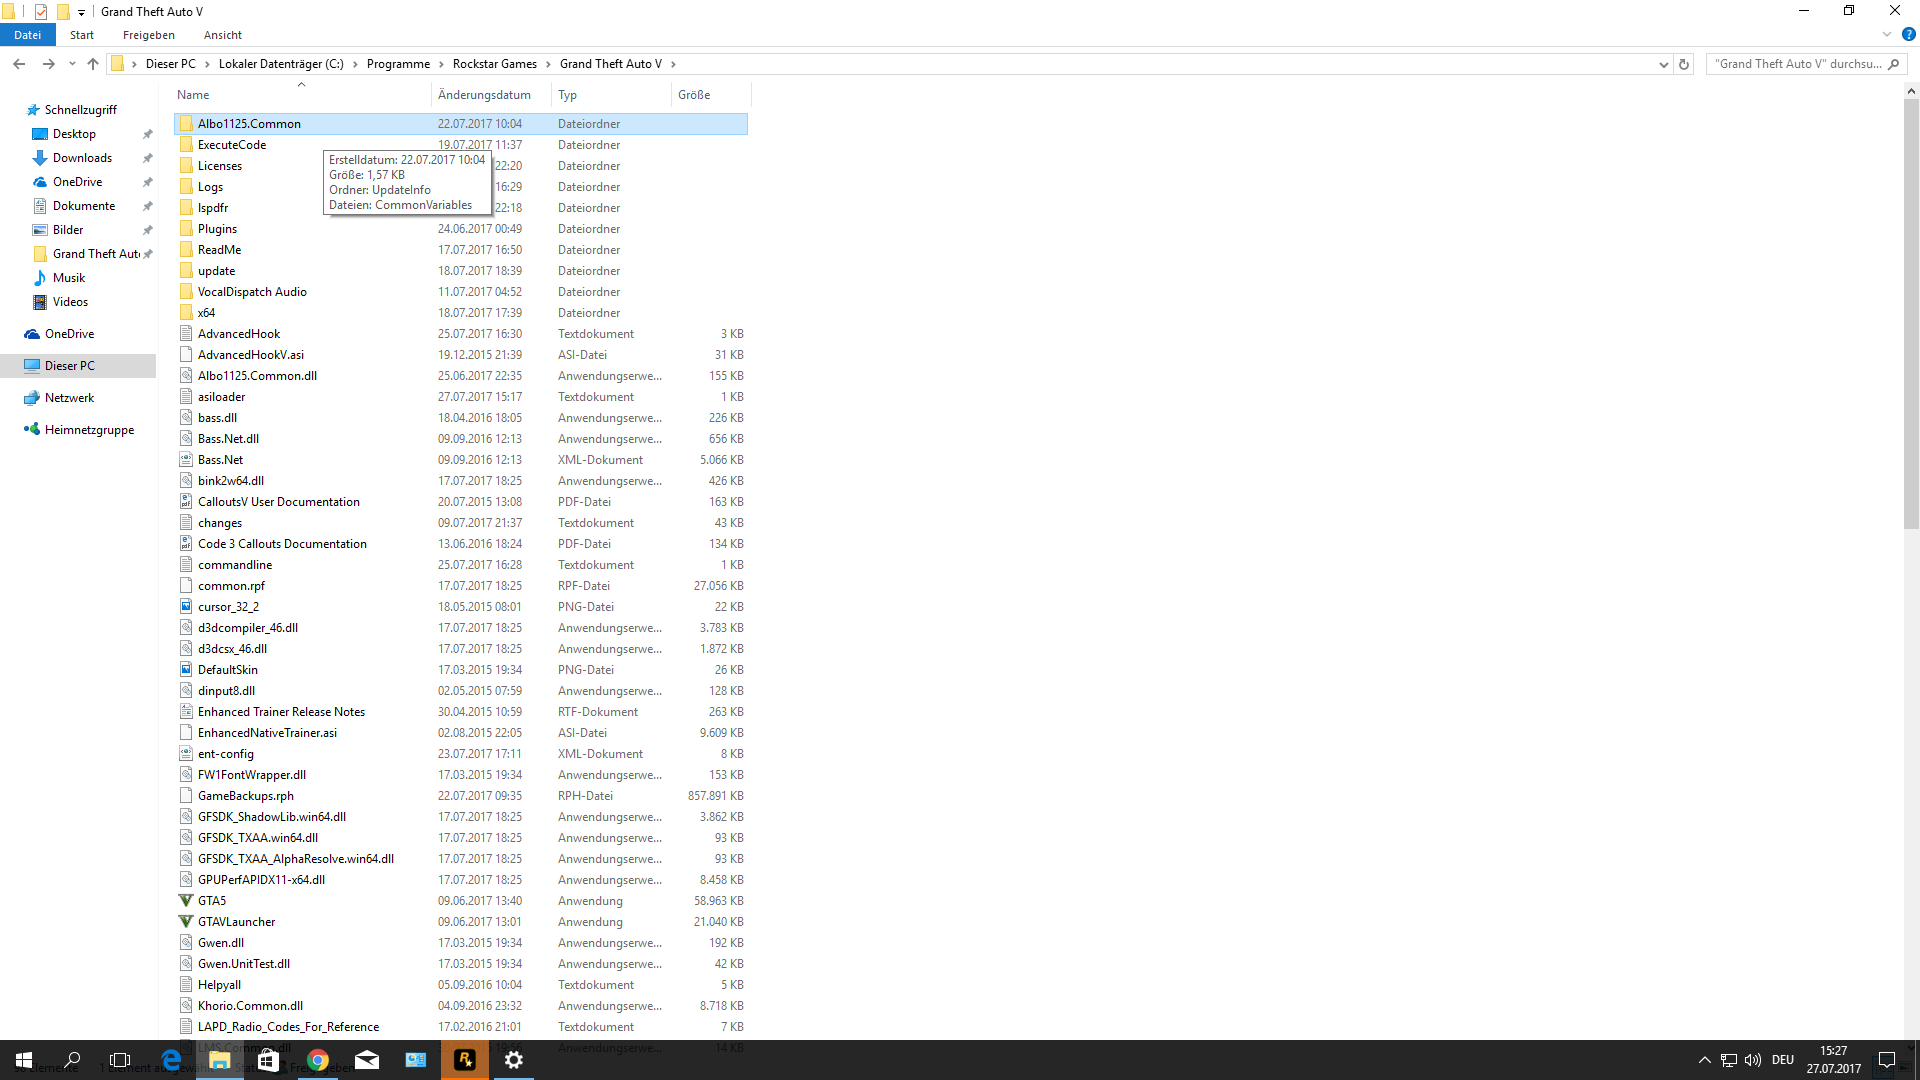1920x1080 pixels.
Task: Open the address bar history dropdown
Action: pyautogui.click(x=1663, y=64)
